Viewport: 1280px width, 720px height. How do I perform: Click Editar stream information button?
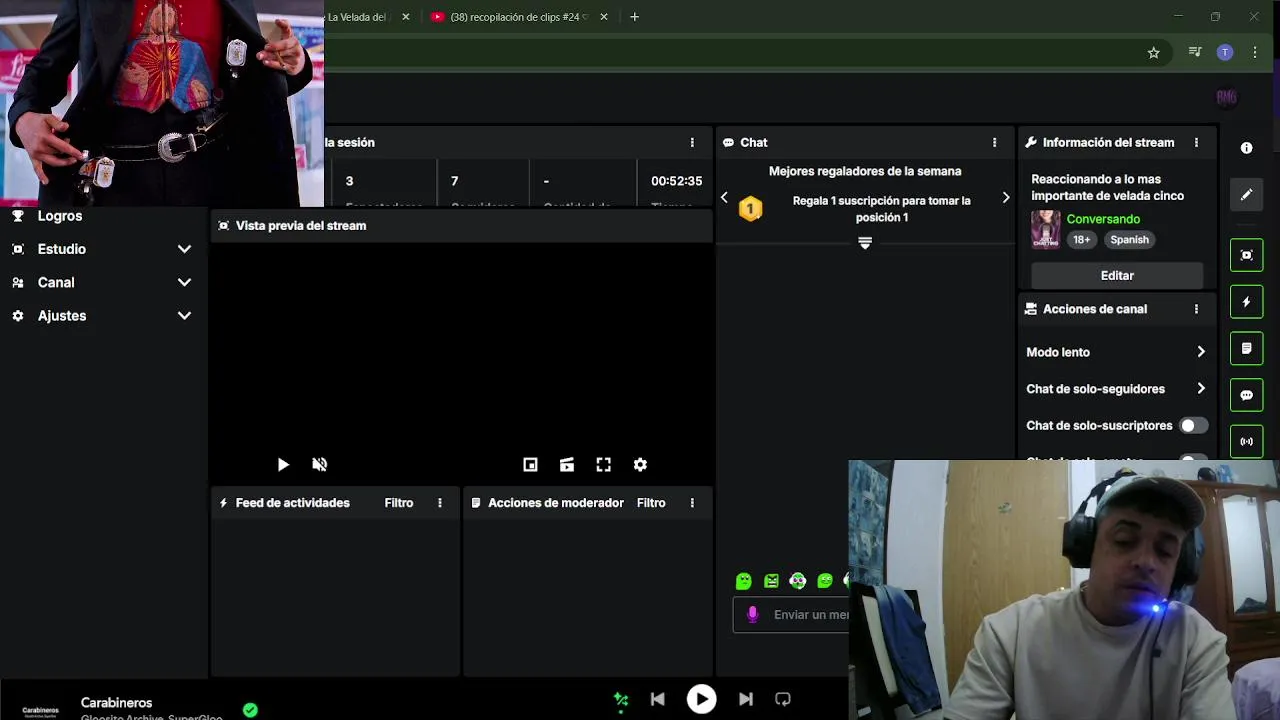pos(1117,276)
